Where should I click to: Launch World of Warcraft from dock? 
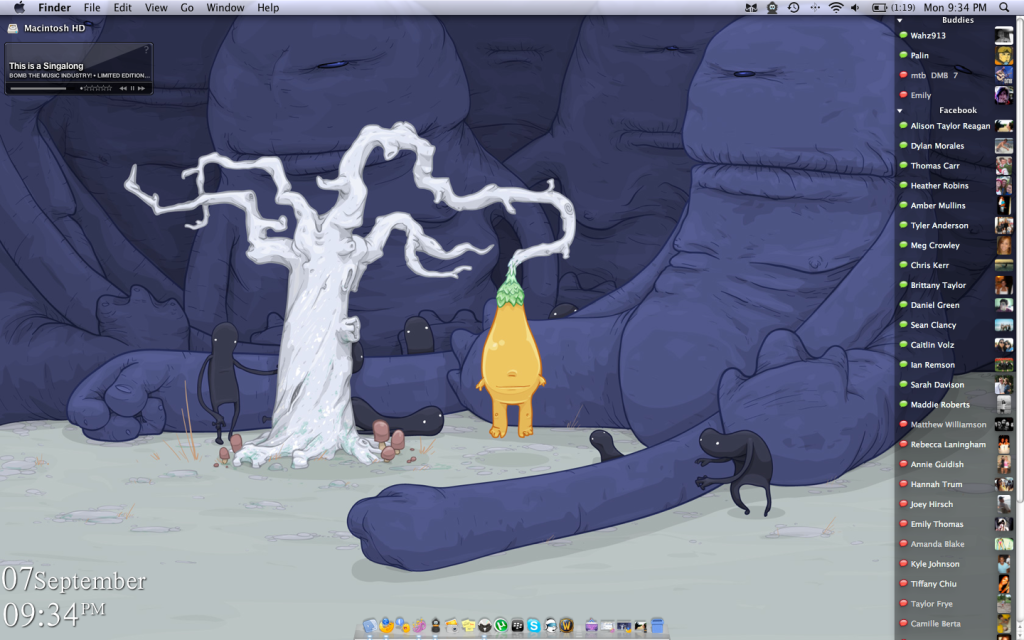[566, 626]
